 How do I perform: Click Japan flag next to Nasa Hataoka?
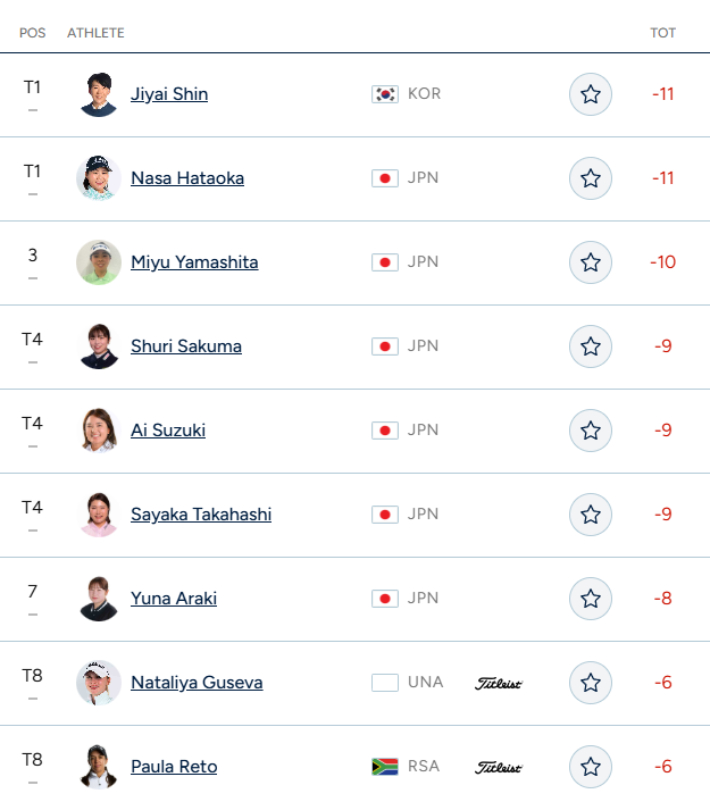point(385,178)
